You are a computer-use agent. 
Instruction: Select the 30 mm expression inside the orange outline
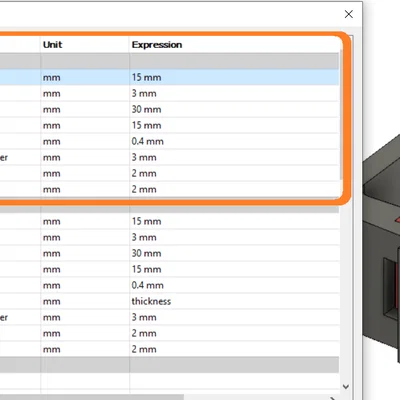(x=234, y=109)
